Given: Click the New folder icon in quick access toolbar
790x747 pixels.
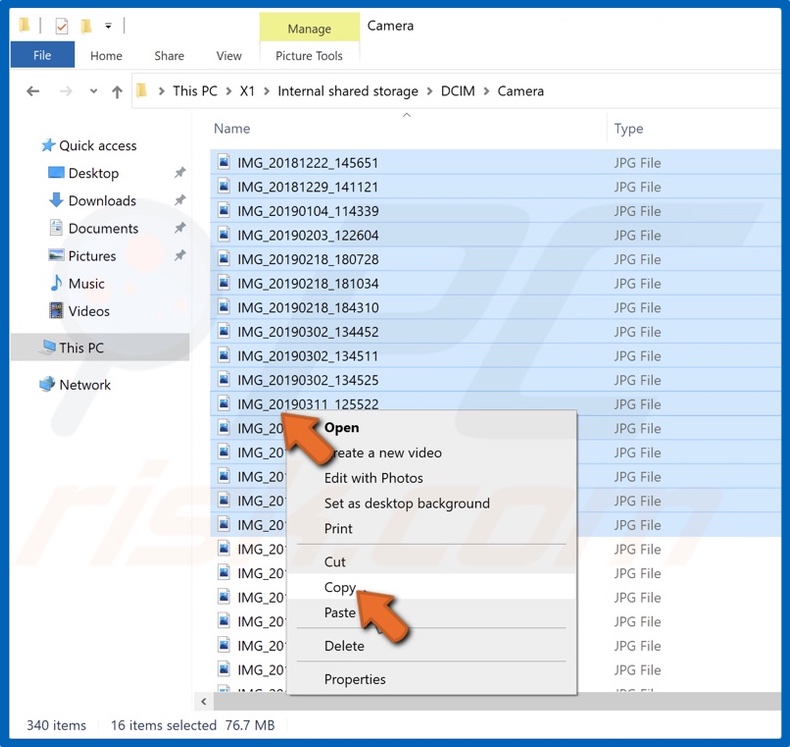Looking at the screenshot, I should pyautogui.click(x=86, y=25).
